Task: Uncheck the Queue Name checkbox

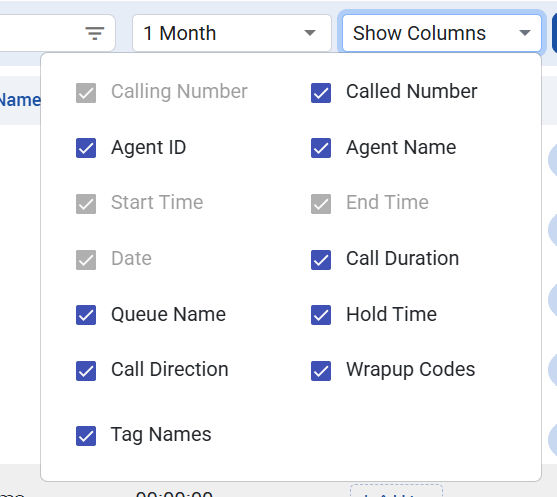Action: click(x=86, y=315)
